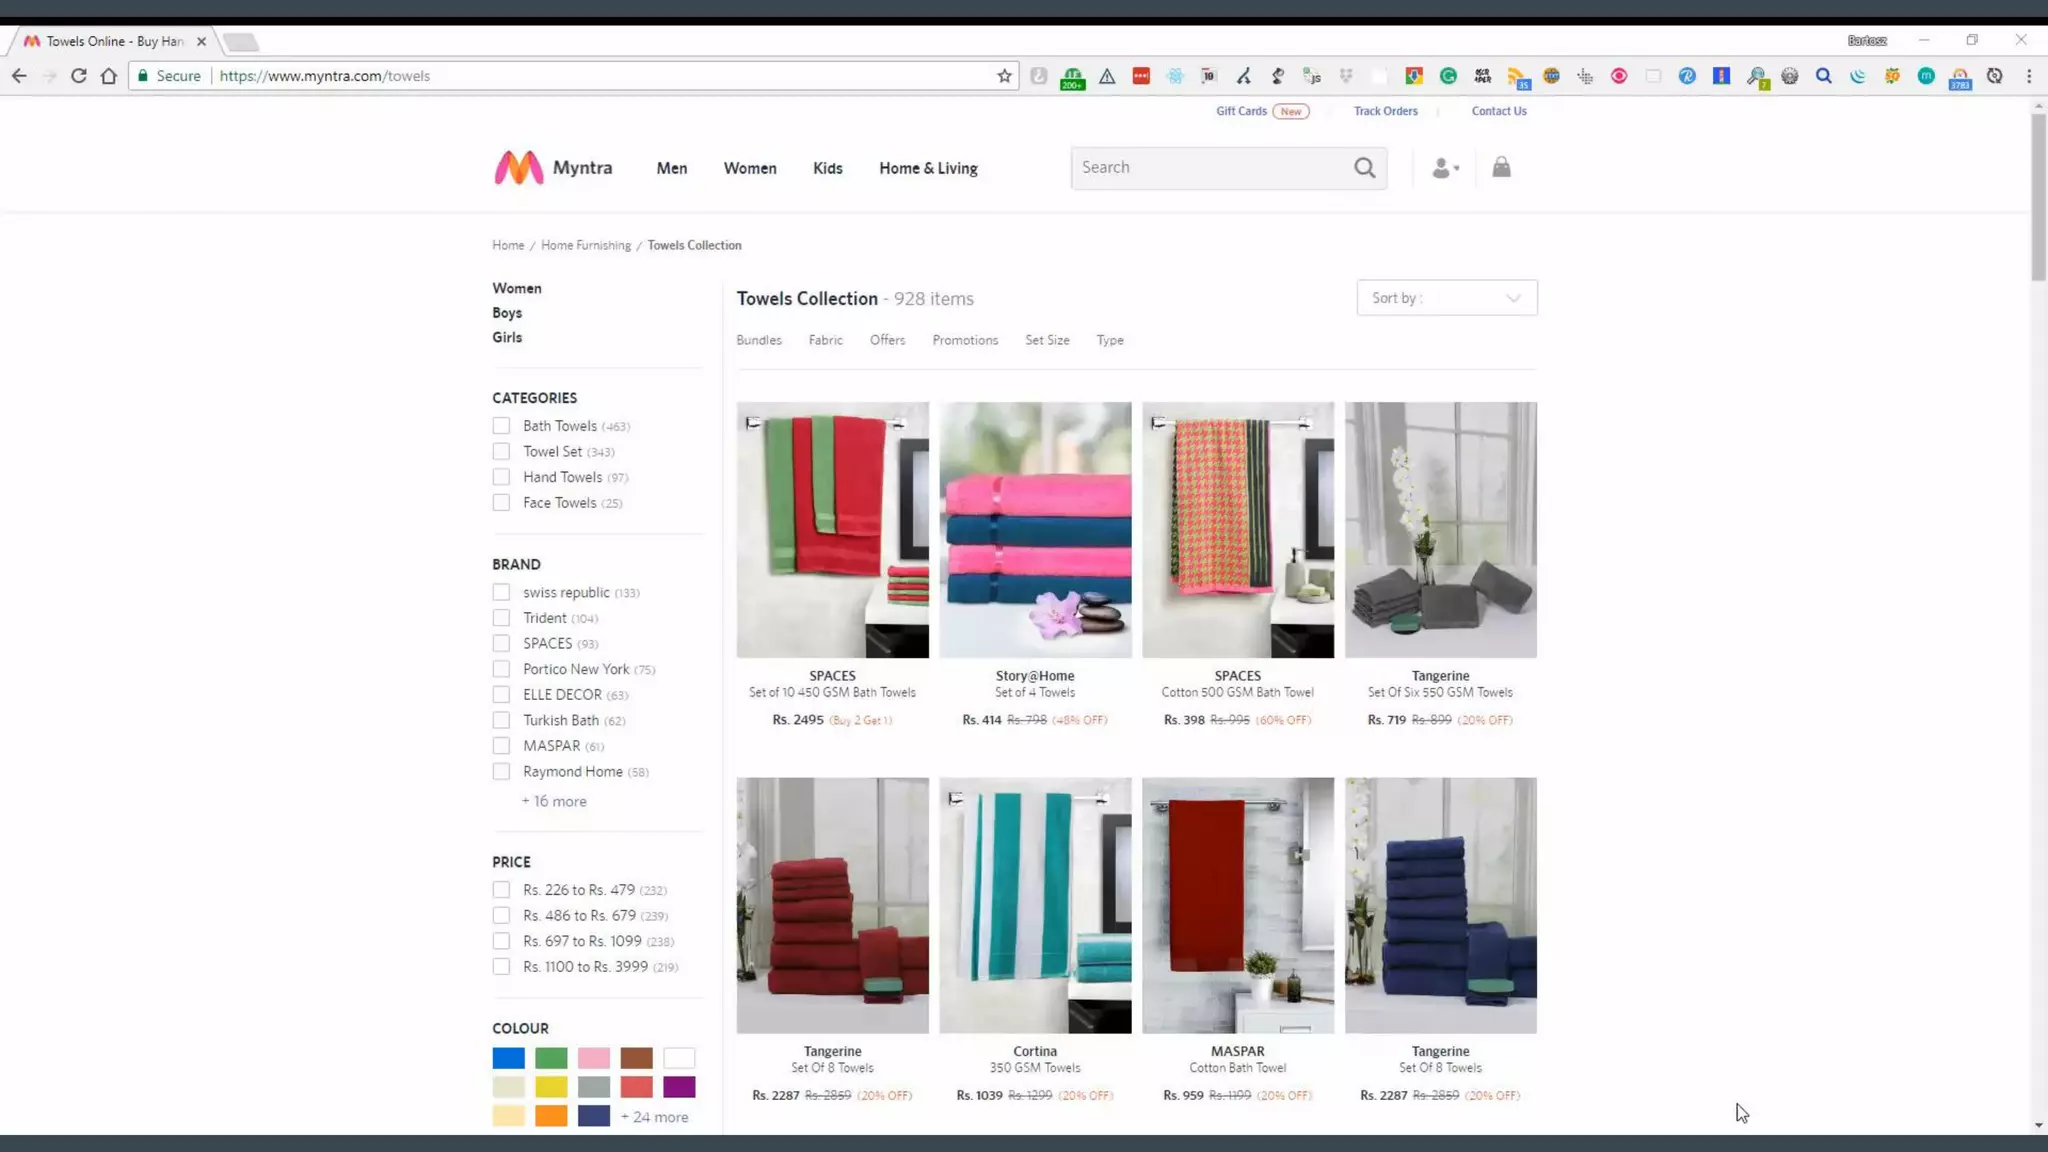Open Chrome's three-dot menu icon
Viewport: 2048px width, 1152px height.
(2029, 76)
